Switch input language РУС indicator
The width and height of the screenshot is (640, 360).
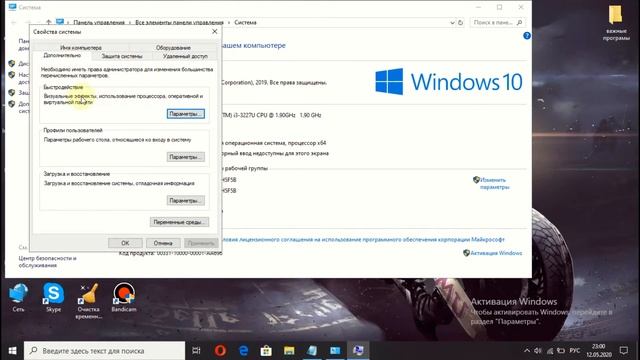[575, 351]
